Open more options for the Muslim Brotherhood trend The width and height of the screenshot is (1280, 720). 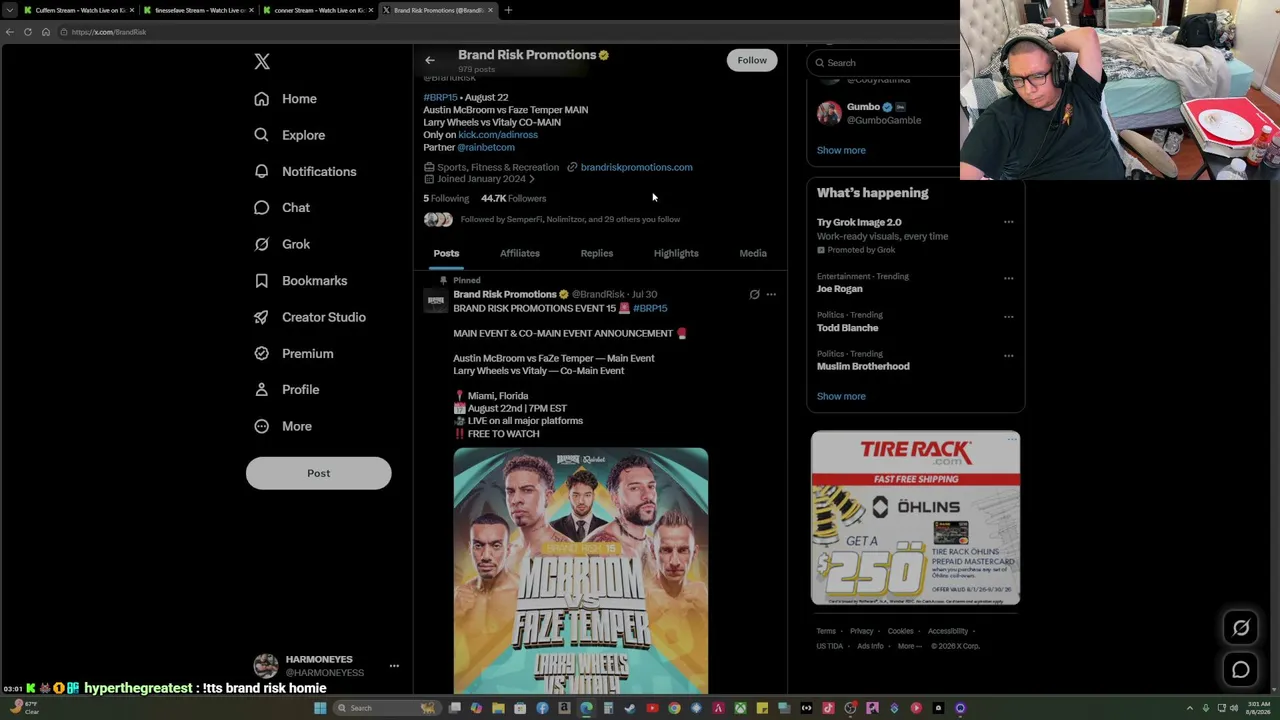coord(1008,356)
